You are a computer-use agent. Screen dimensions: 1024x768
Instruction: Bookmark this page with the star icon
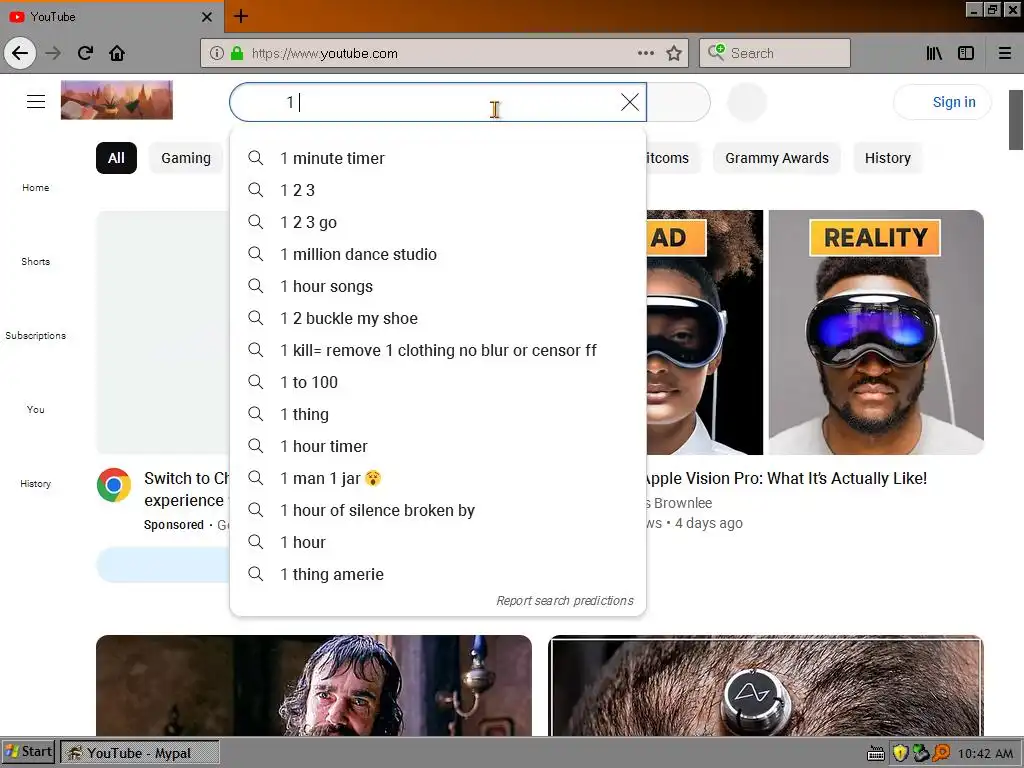coord(674,53)
